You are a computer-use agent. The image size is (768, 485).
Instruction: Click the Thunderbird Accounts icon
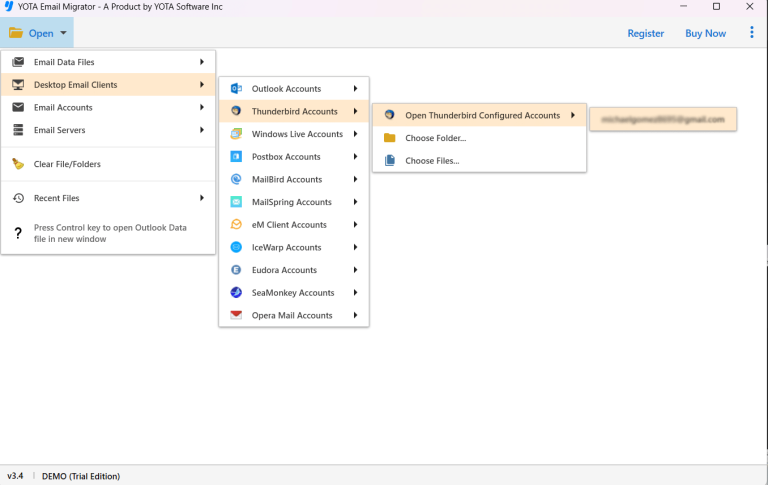pyautogui.click(x=236, y=112)
